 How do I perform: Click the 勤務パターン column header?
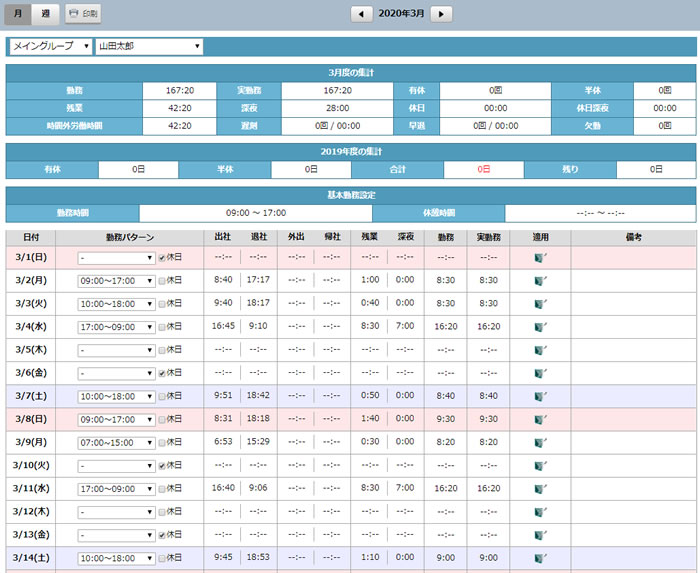click(129, 238)
